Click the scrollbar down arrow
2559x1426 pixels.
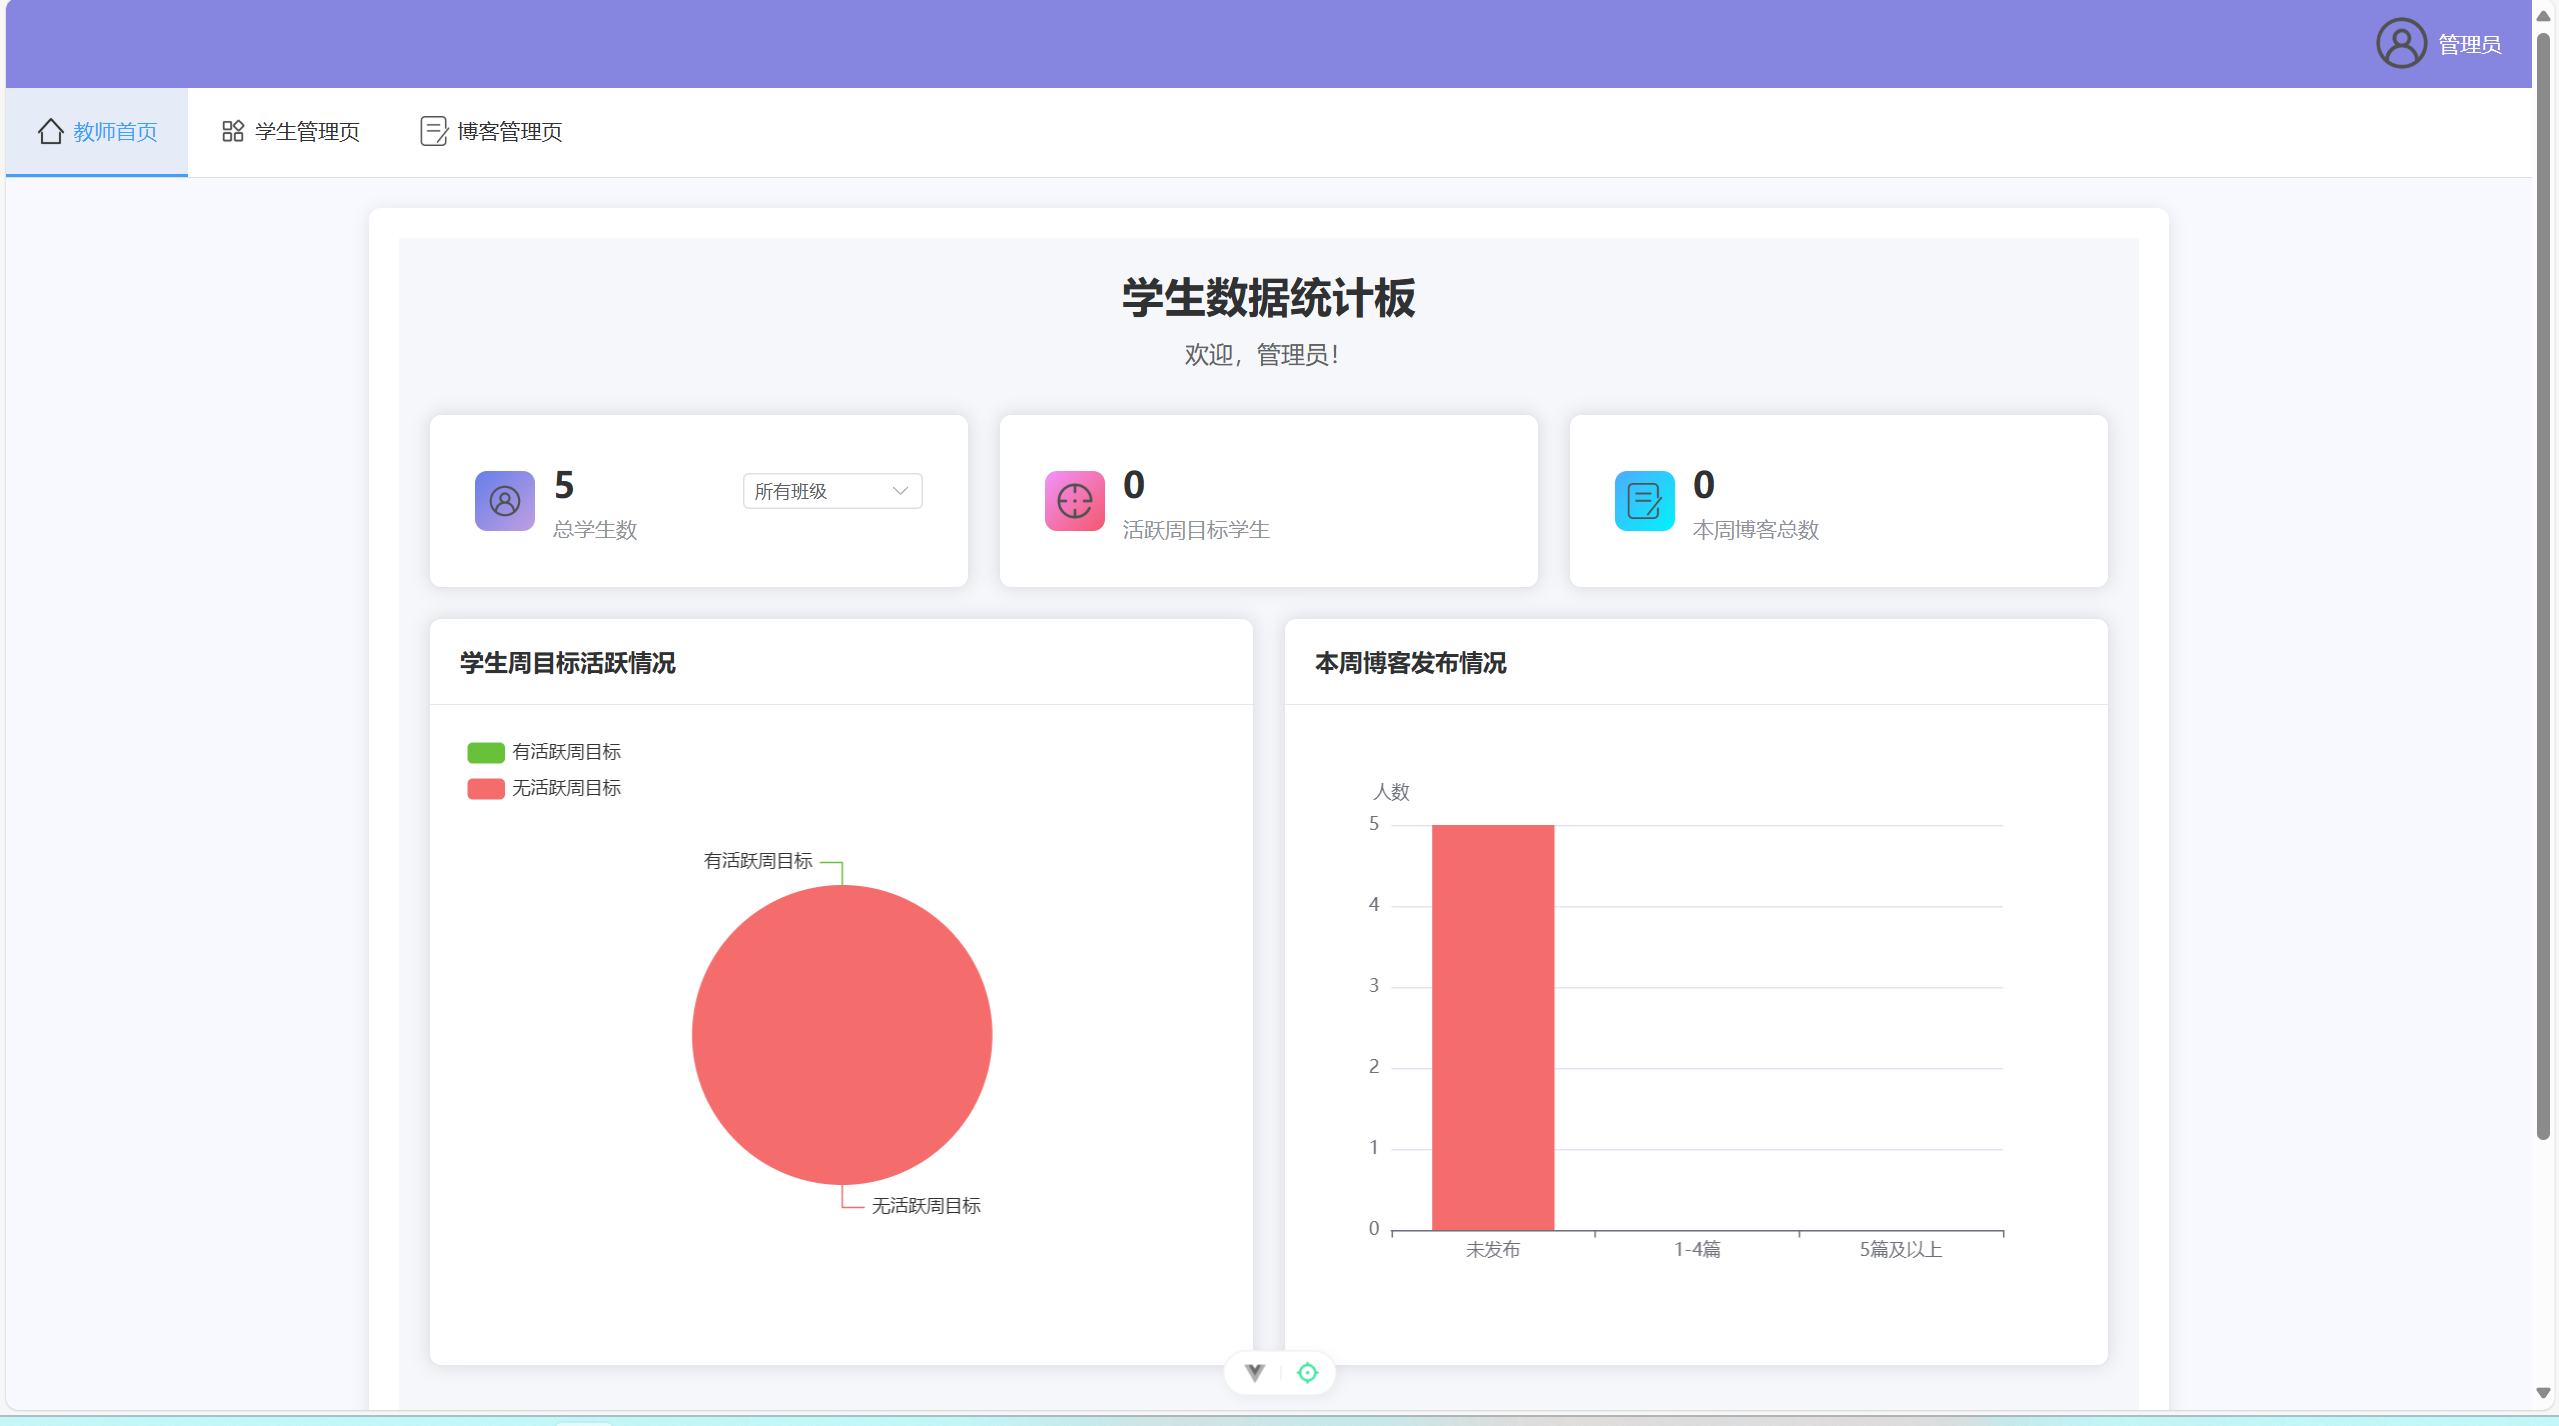(x=2543, y=1393)
